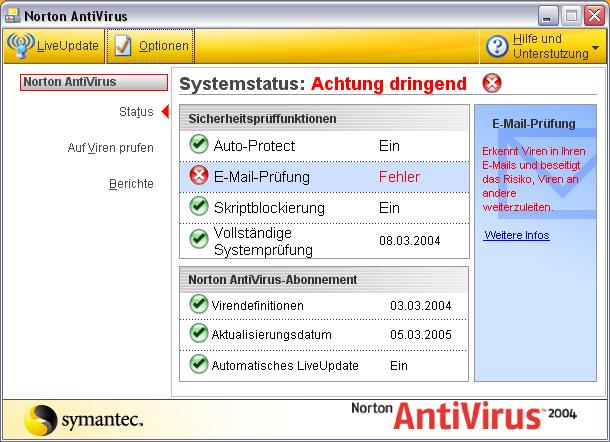The height and width of the screenshot is (442, 610).
Task: Click the 08.03.2004 system scan date
Action: click(x=410, y=240)
